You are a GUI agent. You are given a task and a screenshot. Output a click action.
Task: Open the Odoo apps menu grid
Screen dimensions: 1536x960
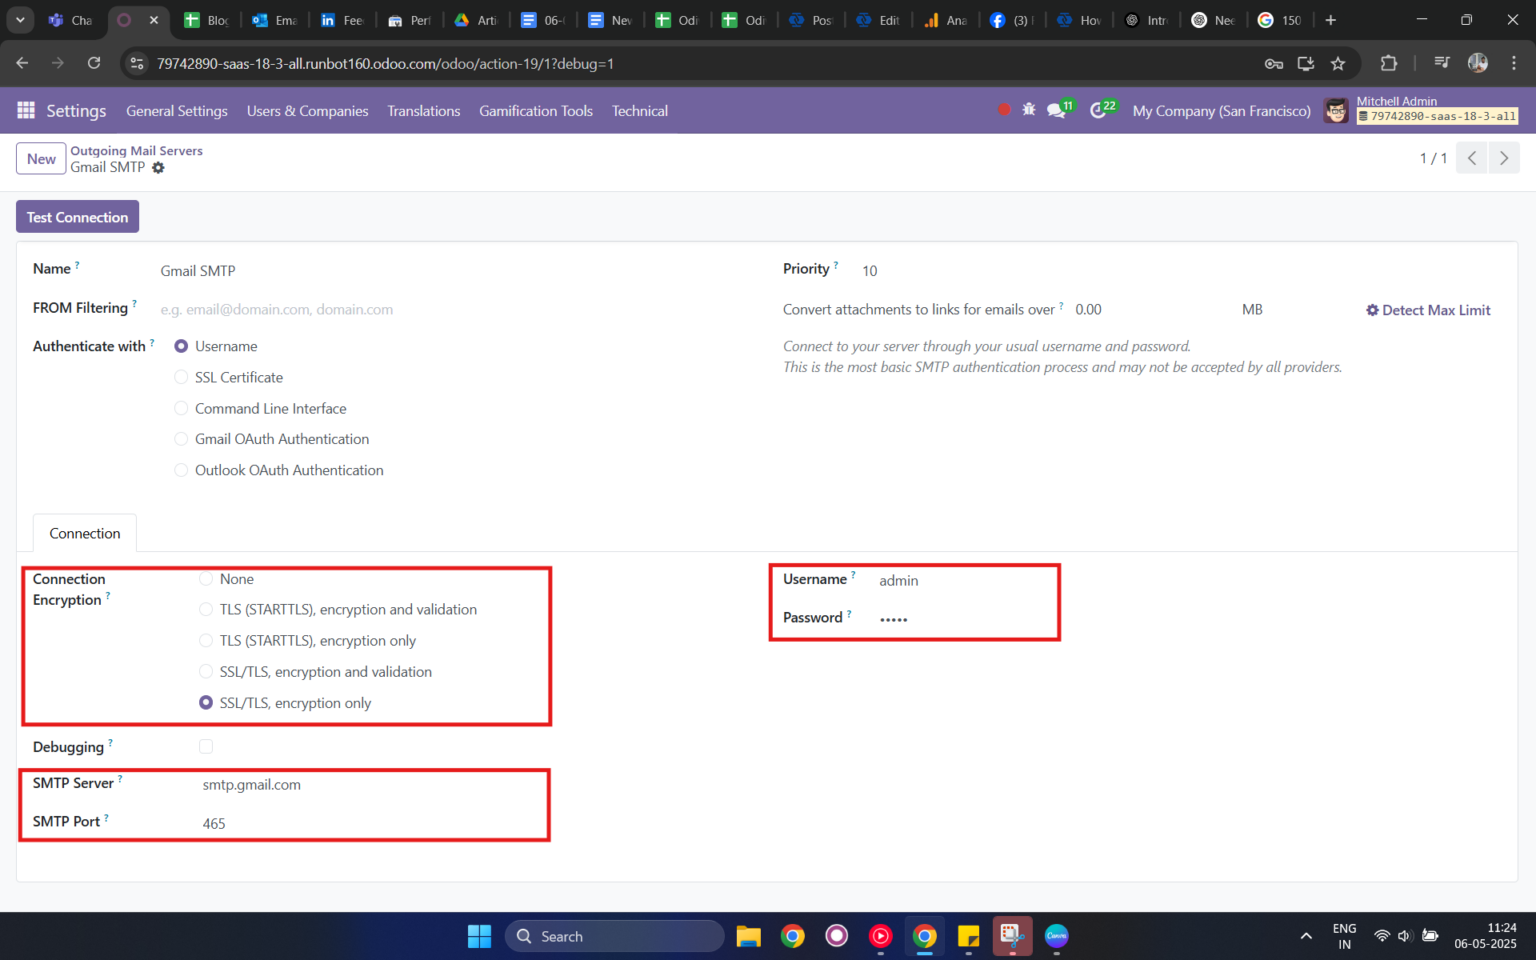pyautogui.click(x=25, y=110)
